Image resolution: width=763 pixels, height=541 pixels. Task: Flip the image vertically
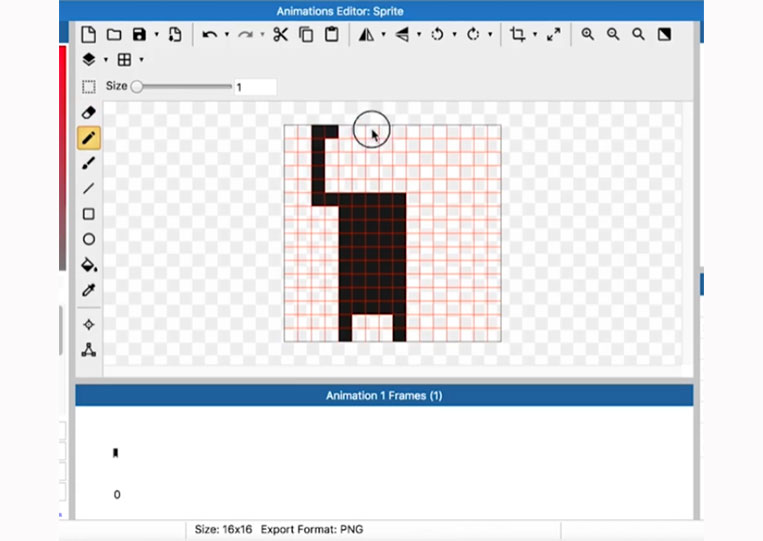[402, 35]
